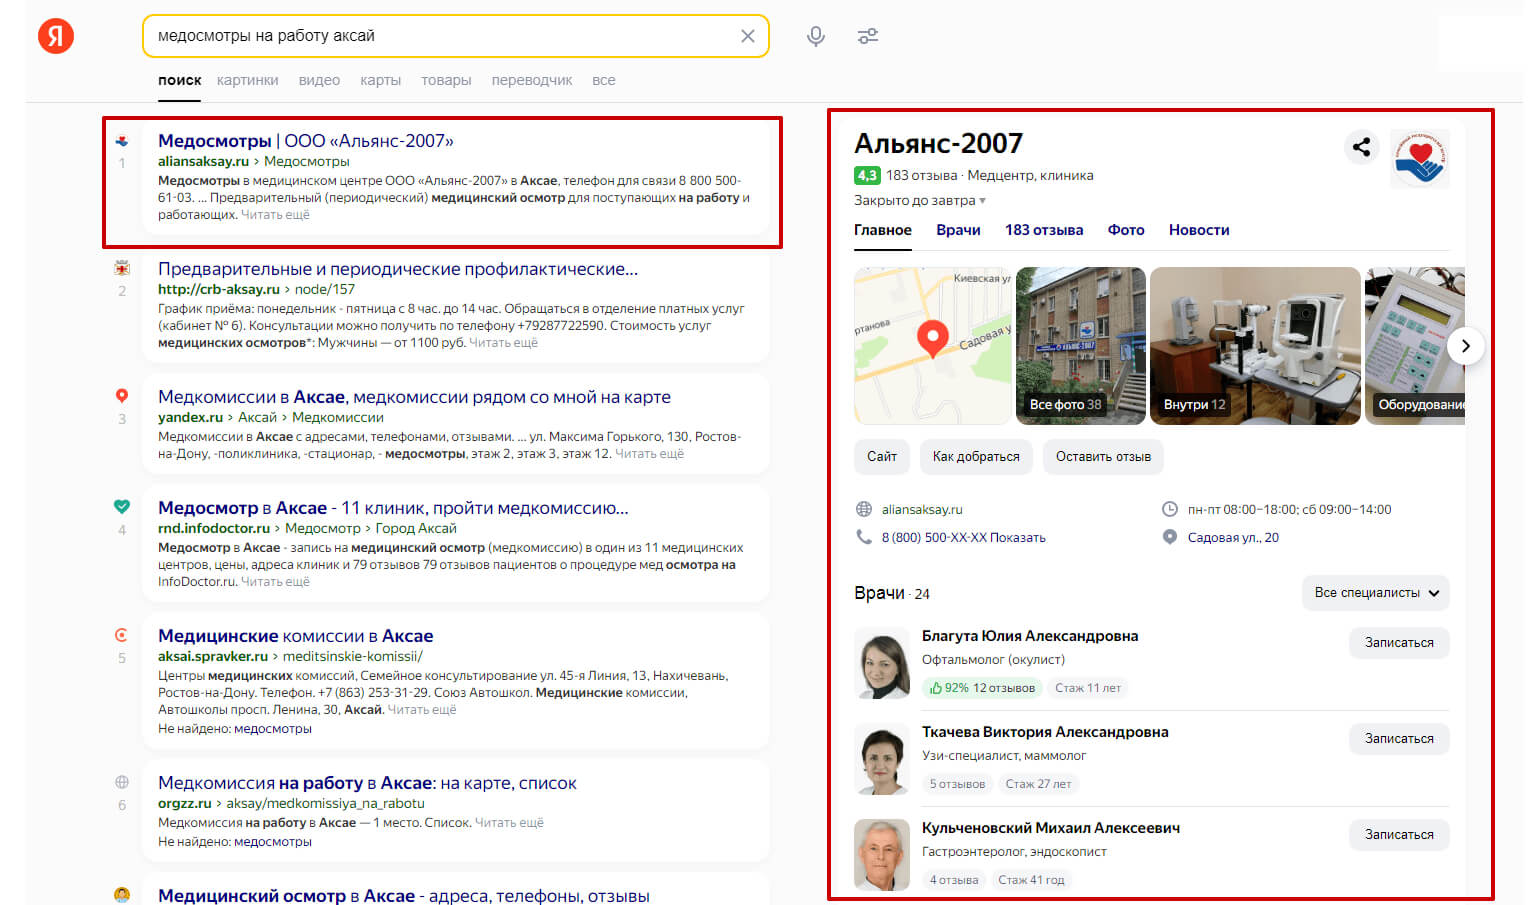Show next photos with right arrow
The height and width of the screenshot is (905, 1533).
coord(1465,346)
